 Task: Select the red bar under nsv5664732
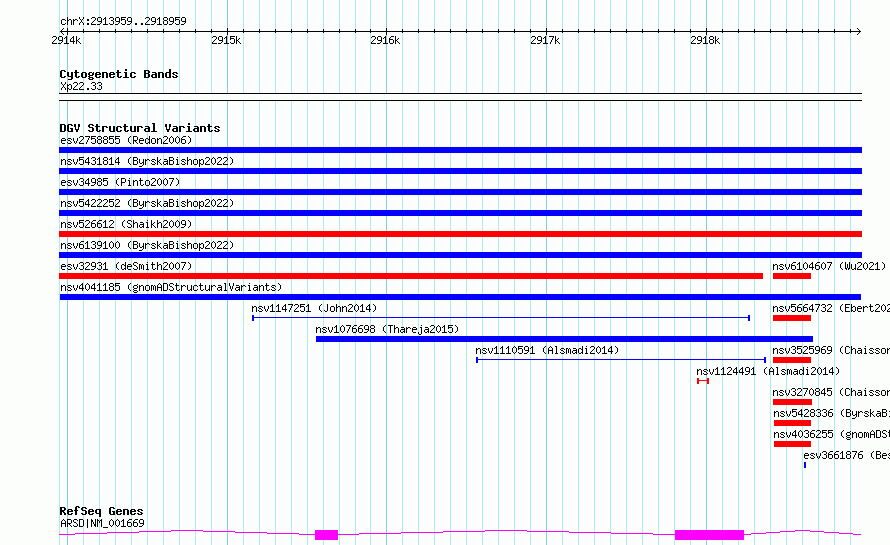pos(792,318)
